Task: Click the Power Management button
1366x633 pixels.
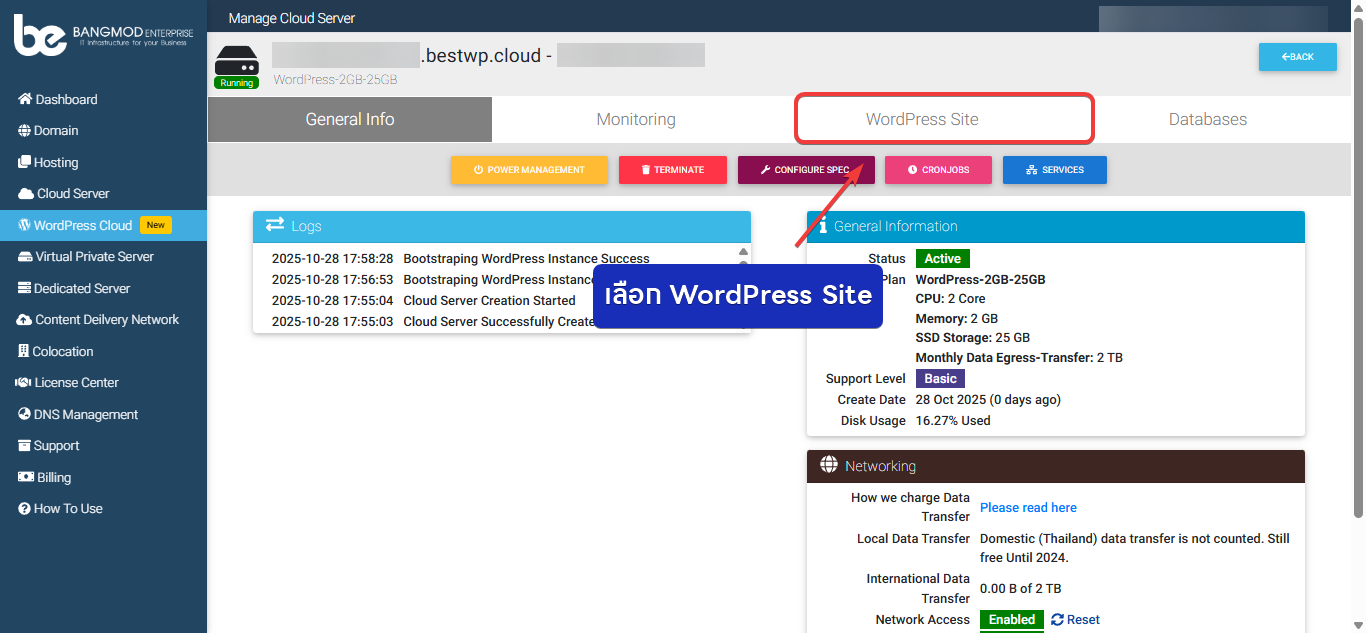Action: click(x=529, y=170)
